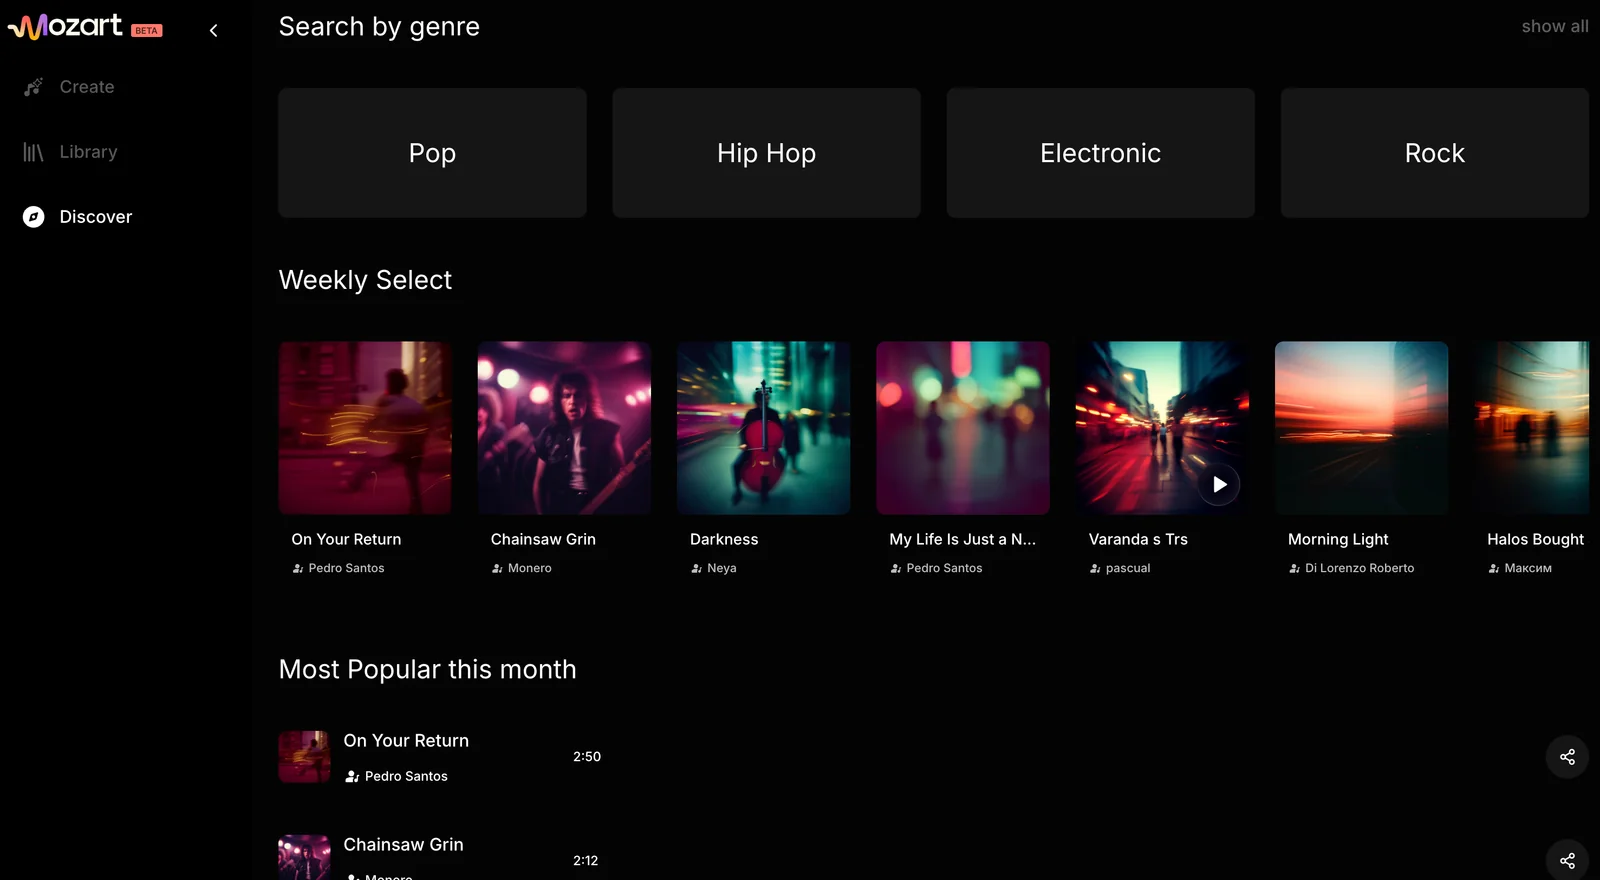Image resolution: width=1600 pixels, height=880 pixels.
Task: Choose the Electronic genre card
Action: coord(1100,153)
